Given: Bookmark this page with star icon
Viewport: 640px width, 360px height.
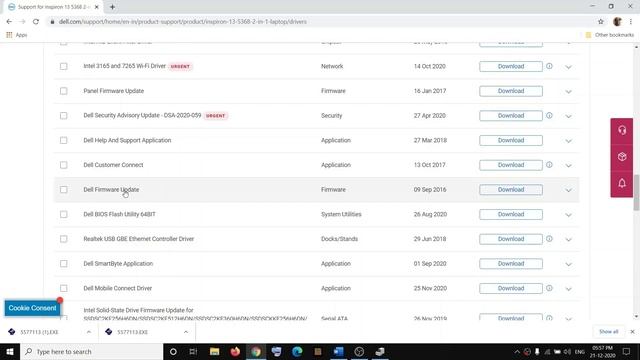Looking at the screenshot, I should pyautogui.click(x=601, y=22).
